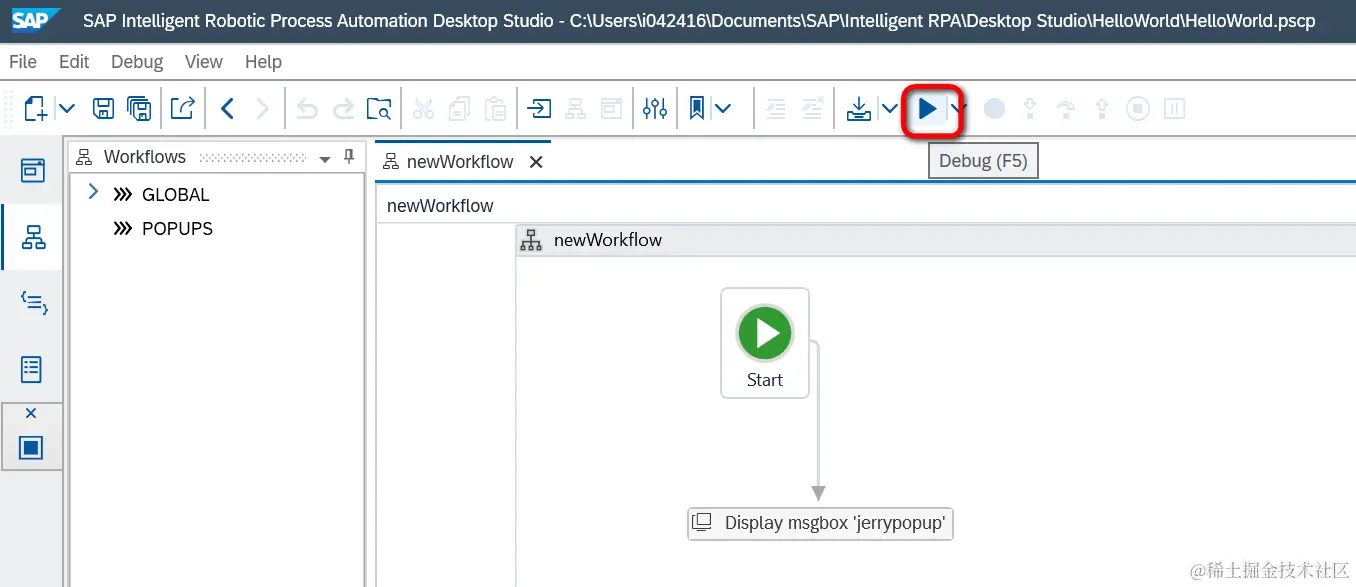Close the bottom sidebar panel with x
Image resolution: width=1356 pixels, height=587 pixels.
pyautogui.click(x=31, y=413)
